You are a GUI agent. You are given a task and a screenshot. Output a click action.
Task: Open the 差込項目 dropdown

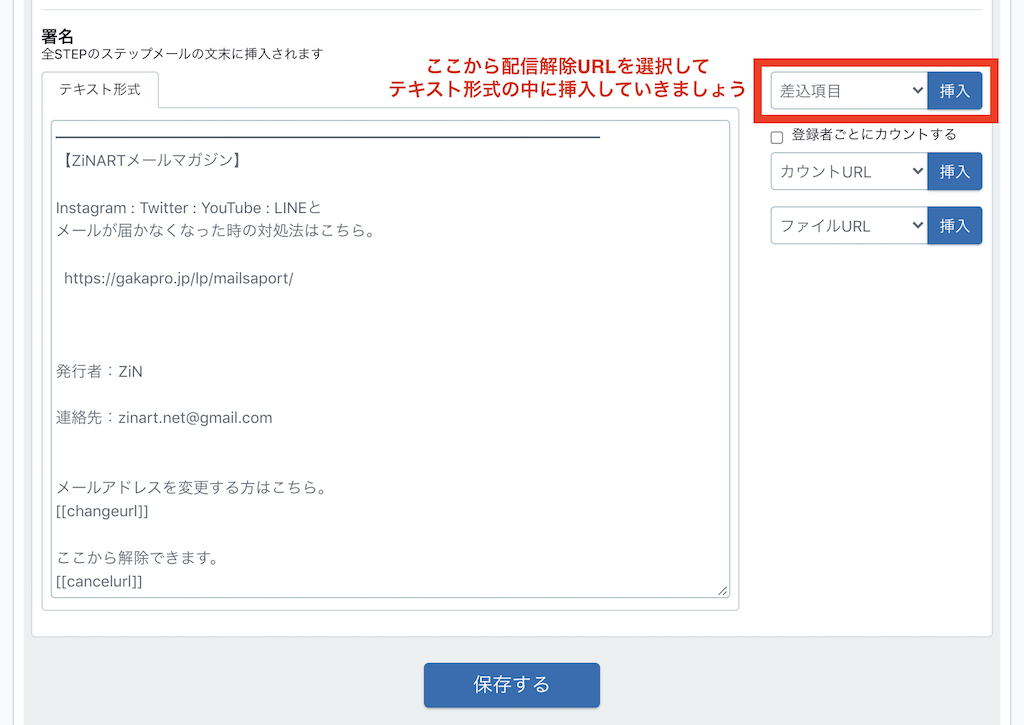(849, 91)
